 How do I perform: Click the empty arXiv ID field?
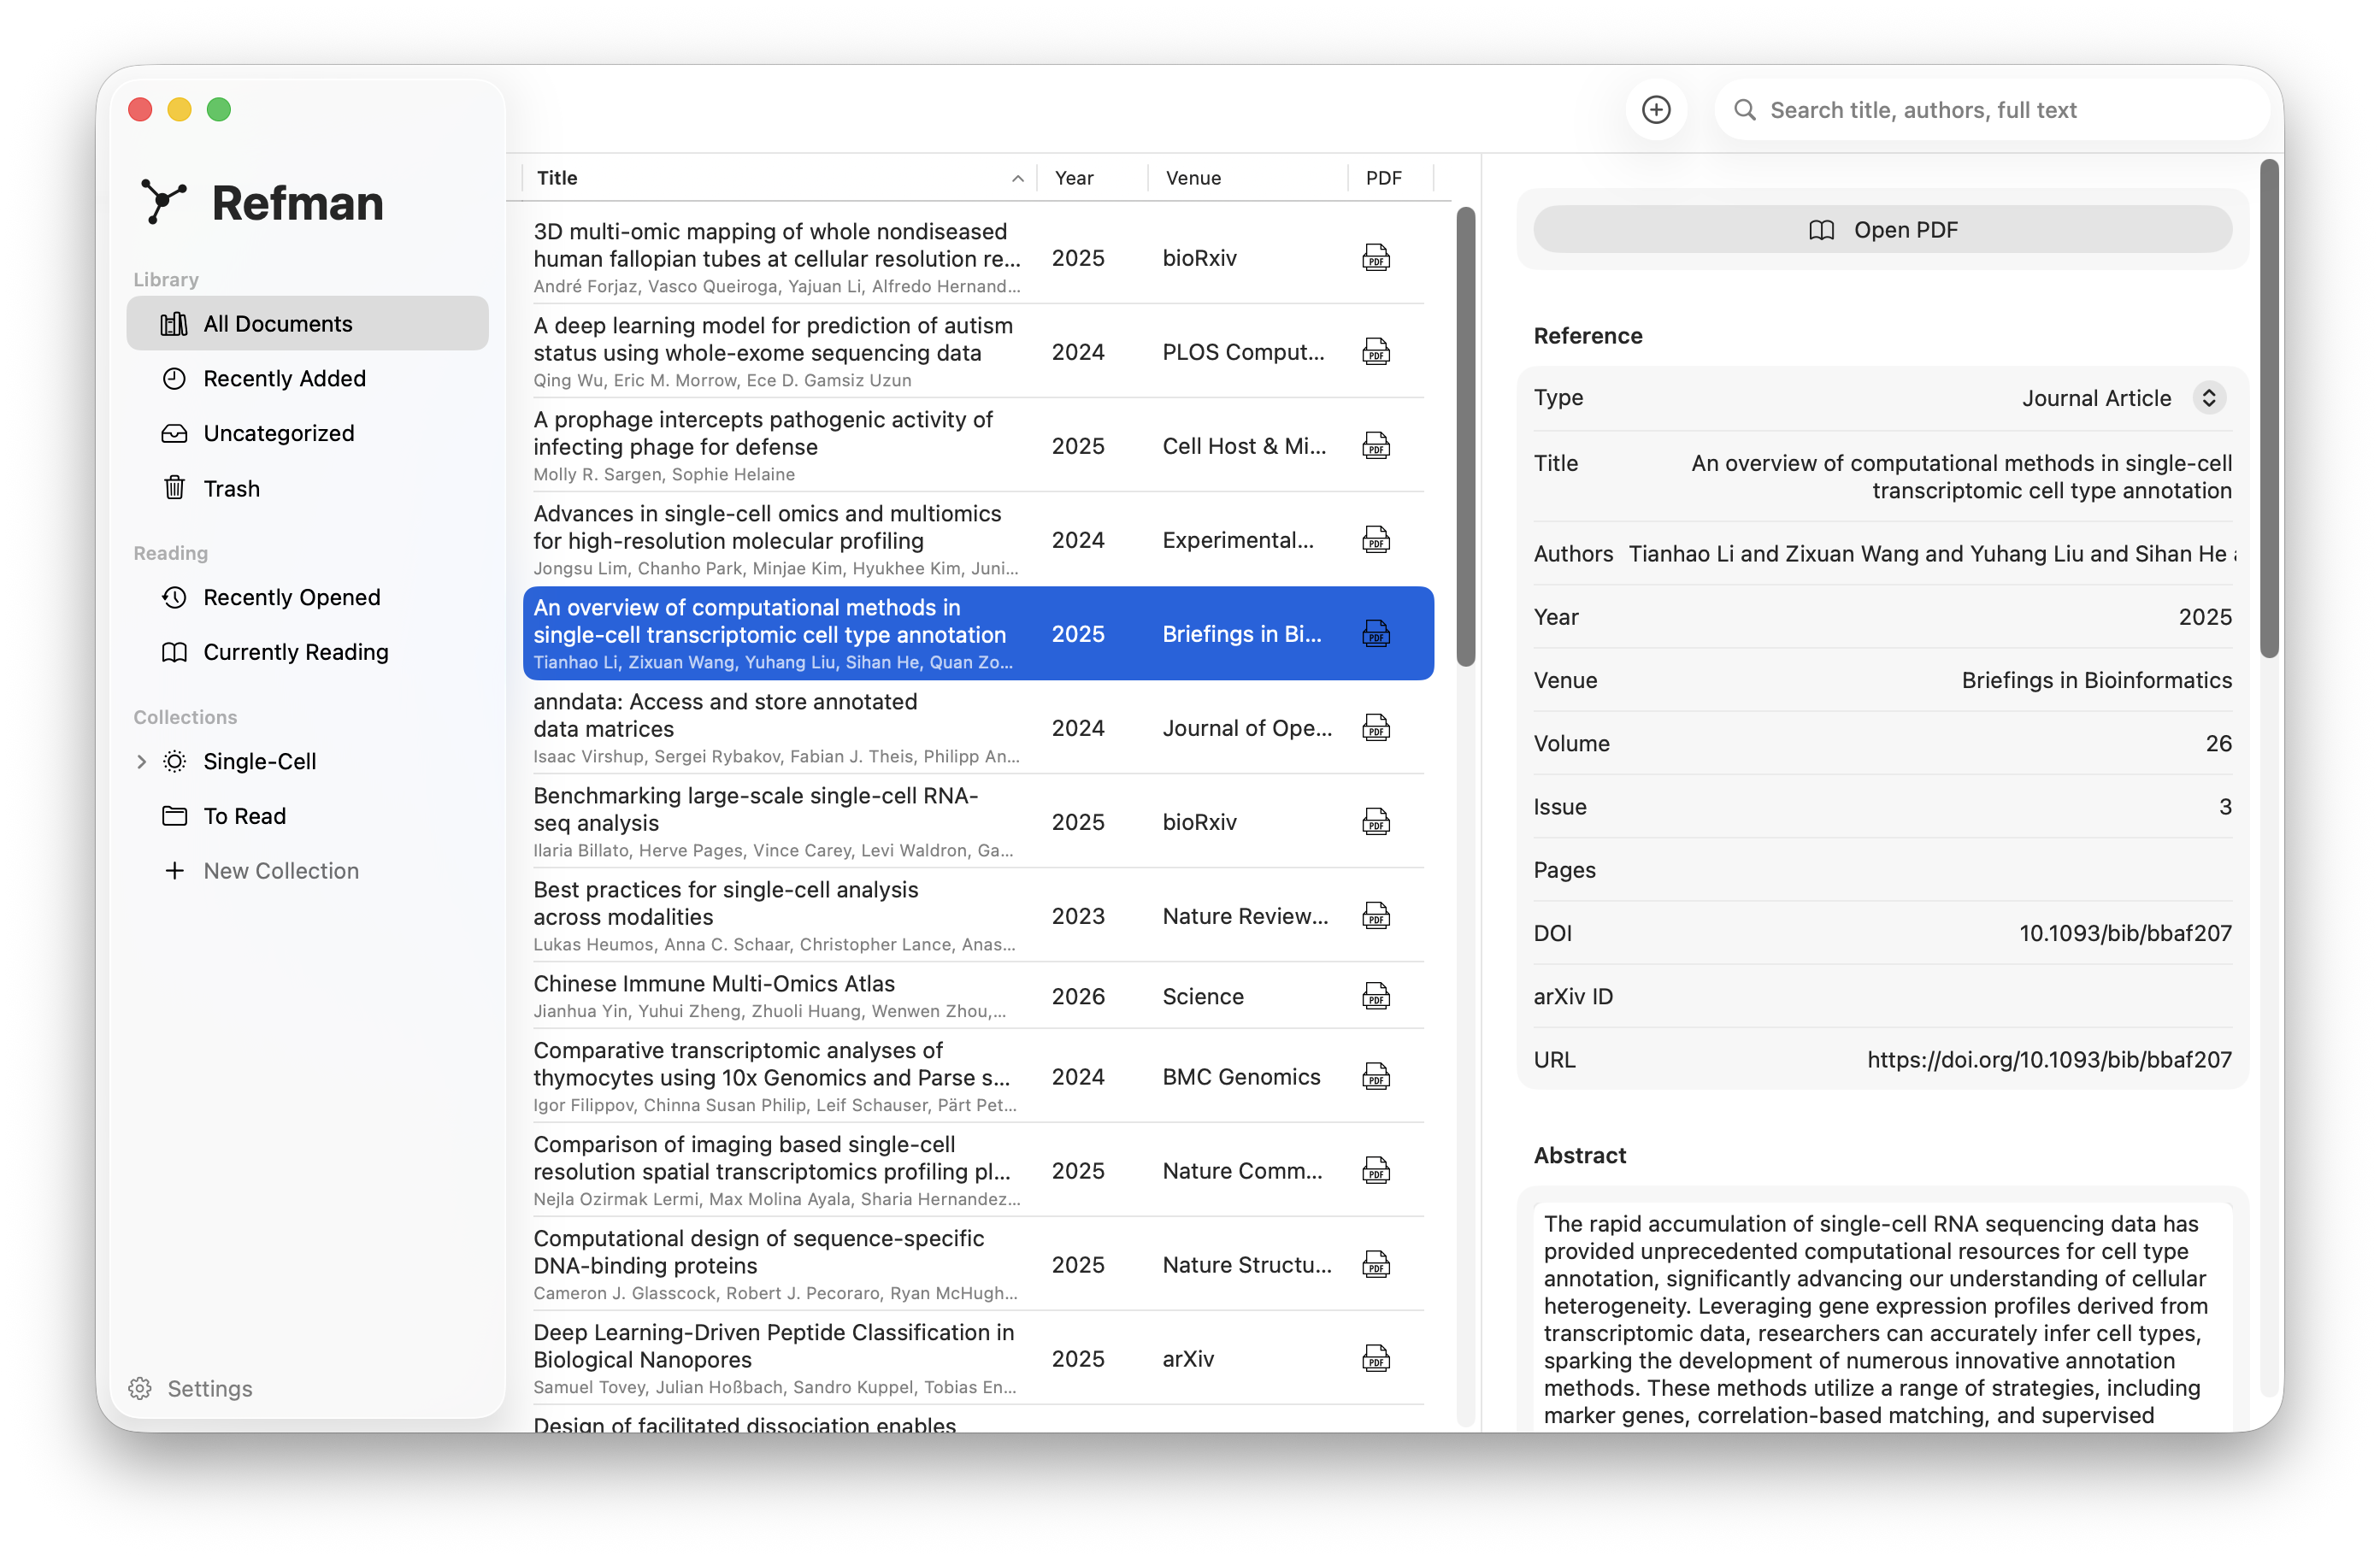click(x=1882, y=997)
